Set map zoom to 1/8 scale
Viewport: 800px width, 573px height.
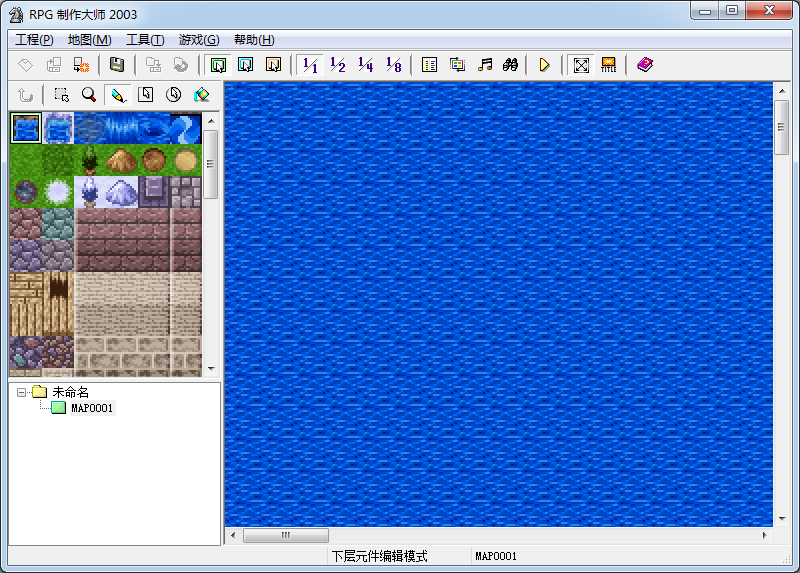point(393,65)
